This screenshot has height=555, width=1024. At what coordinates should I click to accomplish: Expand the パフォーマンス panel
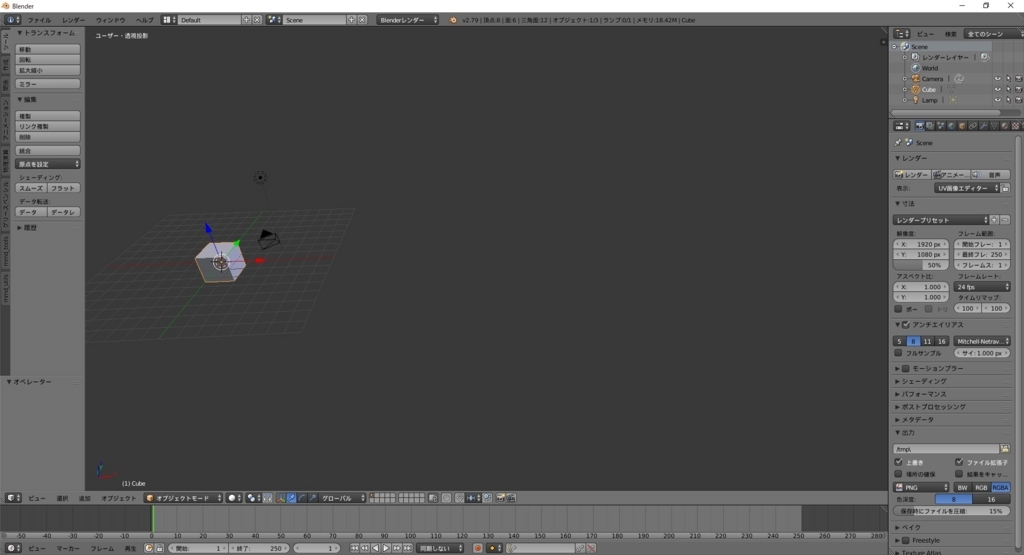923,394
